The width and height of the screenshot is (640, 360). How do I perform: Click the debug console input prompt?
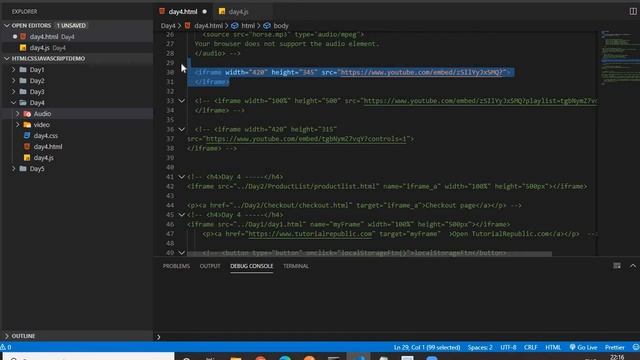pos(158,337)
